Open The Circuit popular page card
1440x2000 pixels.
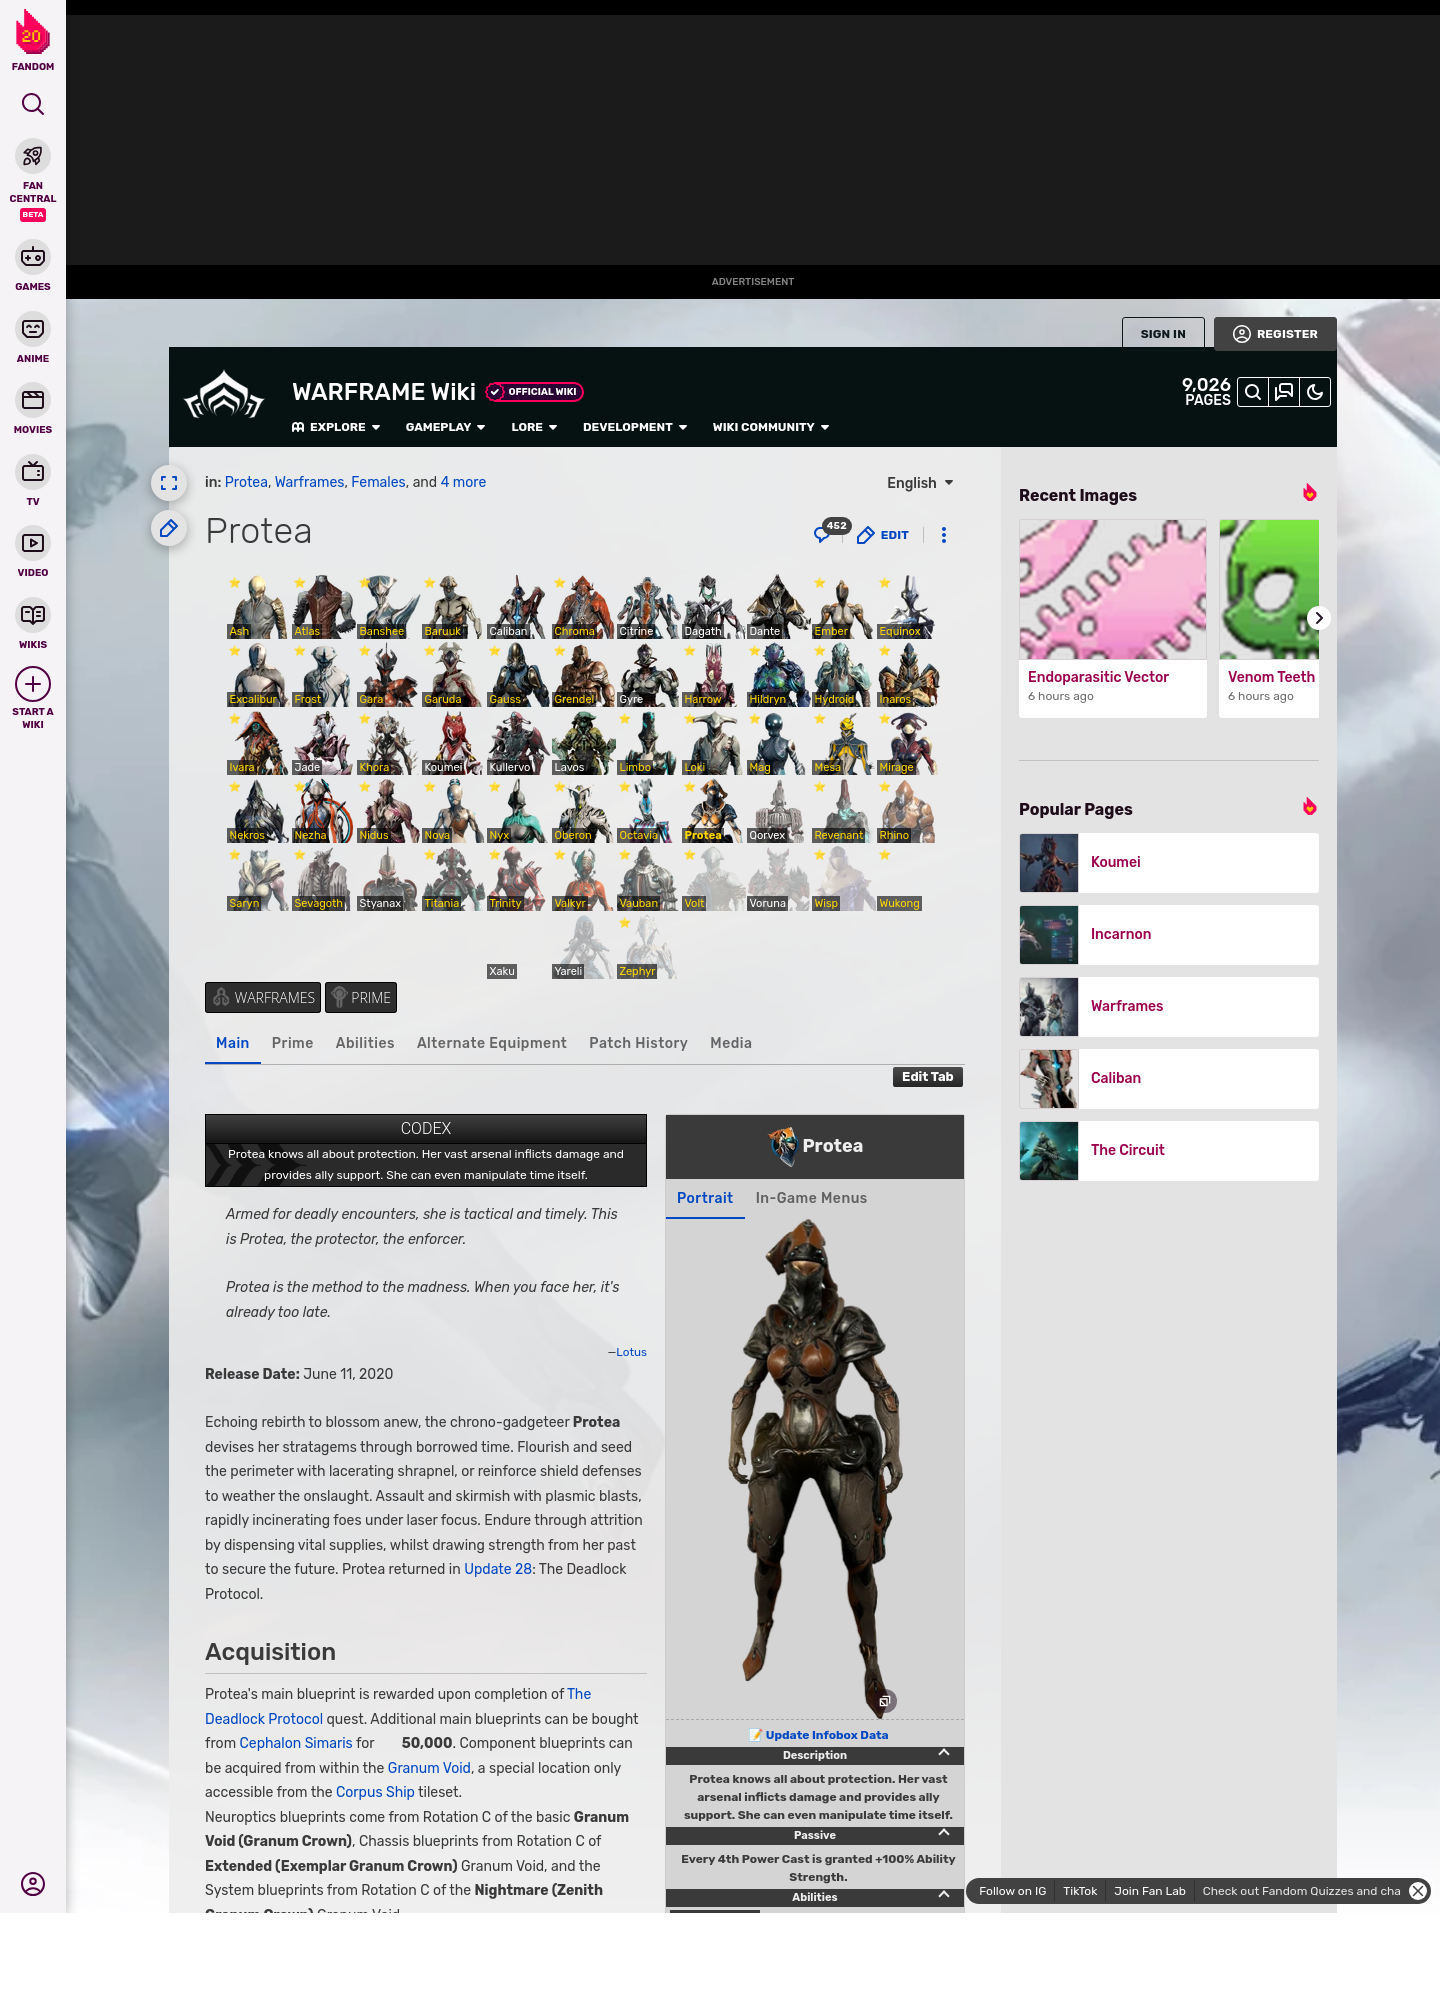tap(1169, 1151)
